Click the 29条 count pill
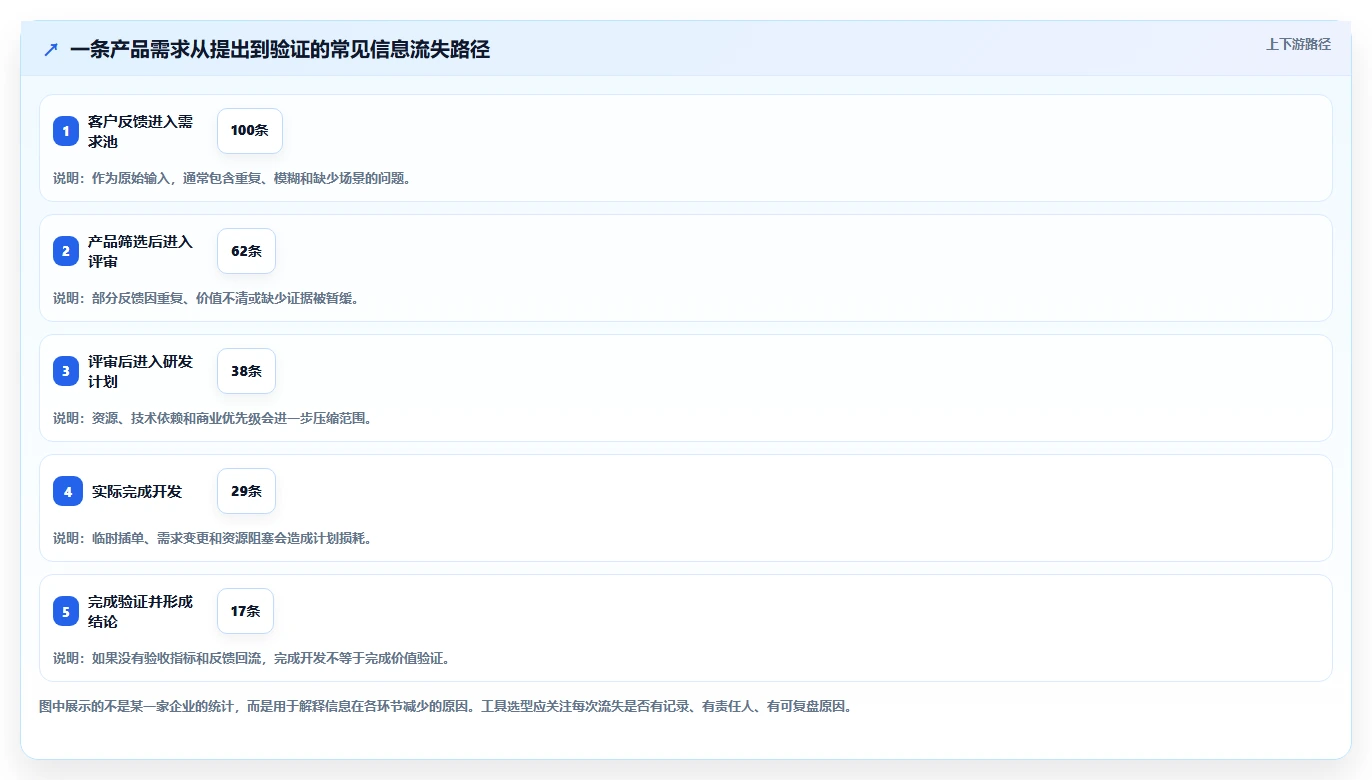This screenshot has width=1372, height=780. (x=246, y=491)
